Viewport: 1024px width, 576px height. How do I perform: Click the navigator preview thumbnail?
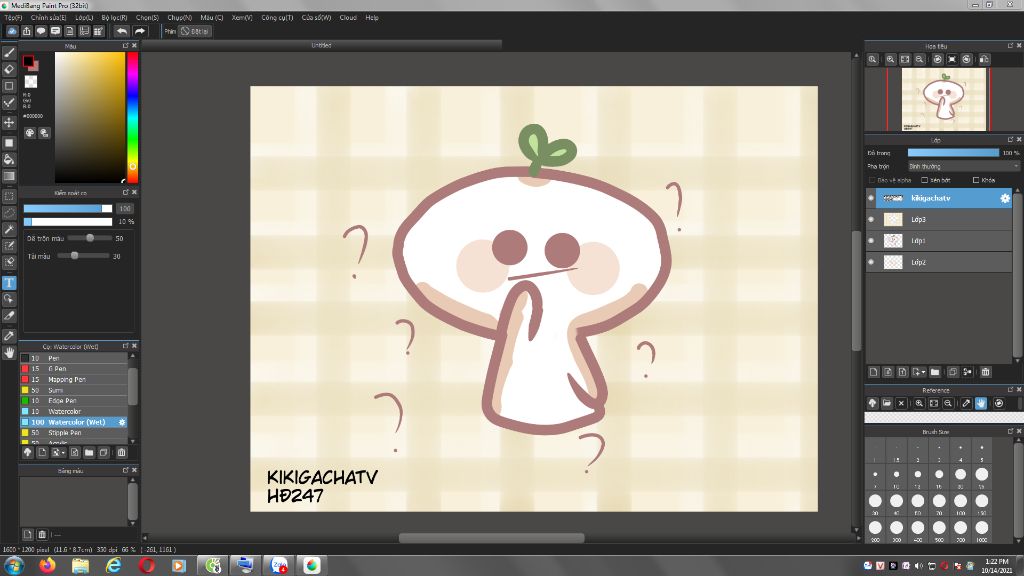point(944,99)
